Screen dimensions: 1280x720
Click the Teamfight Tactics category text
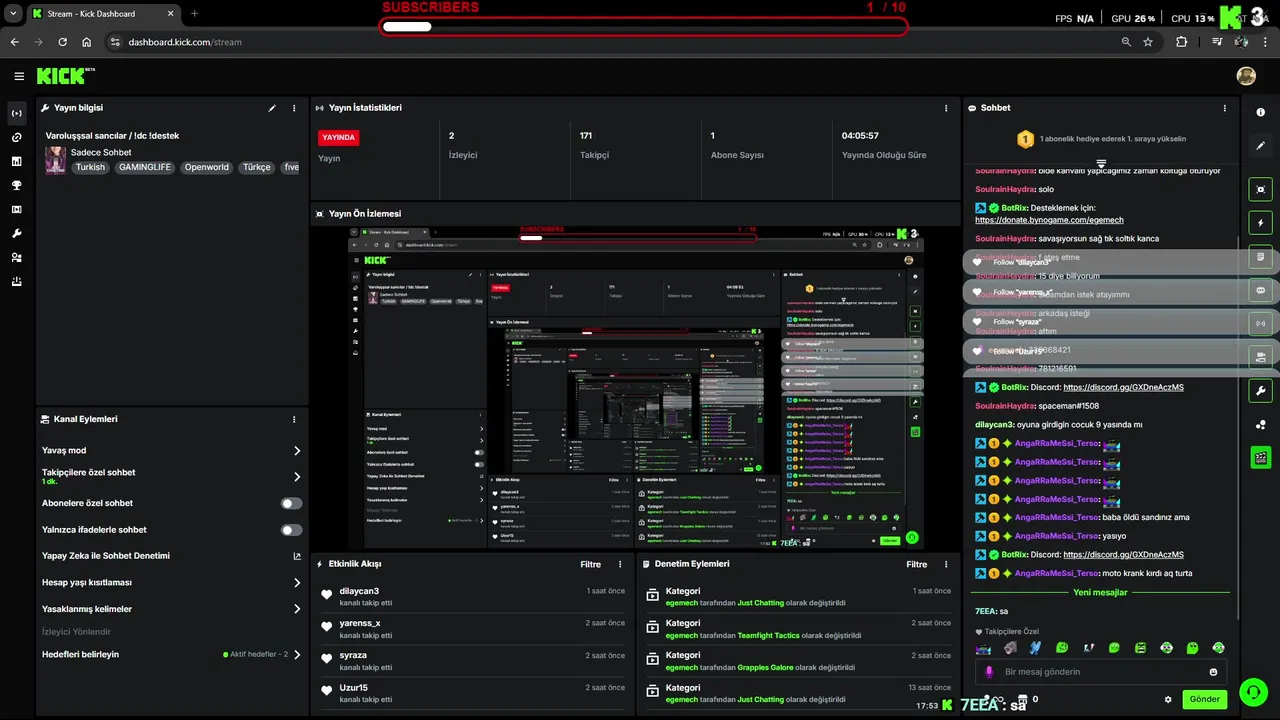[x=768, y=636]
